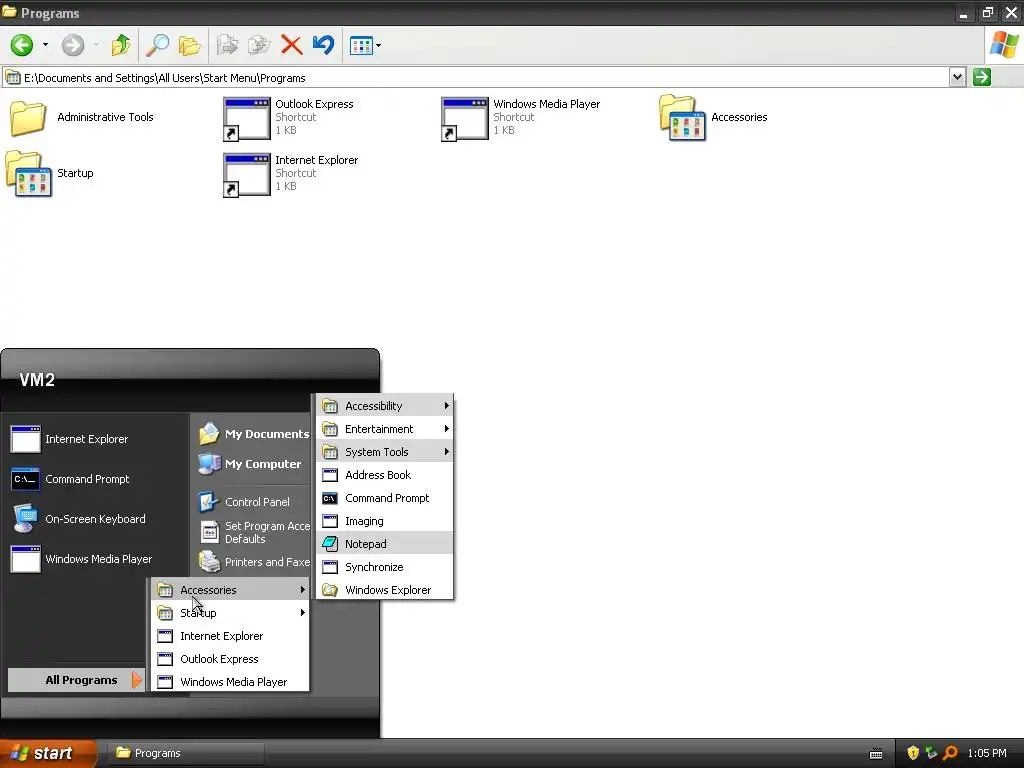Toggle the Folders pane button

(189, 45)
